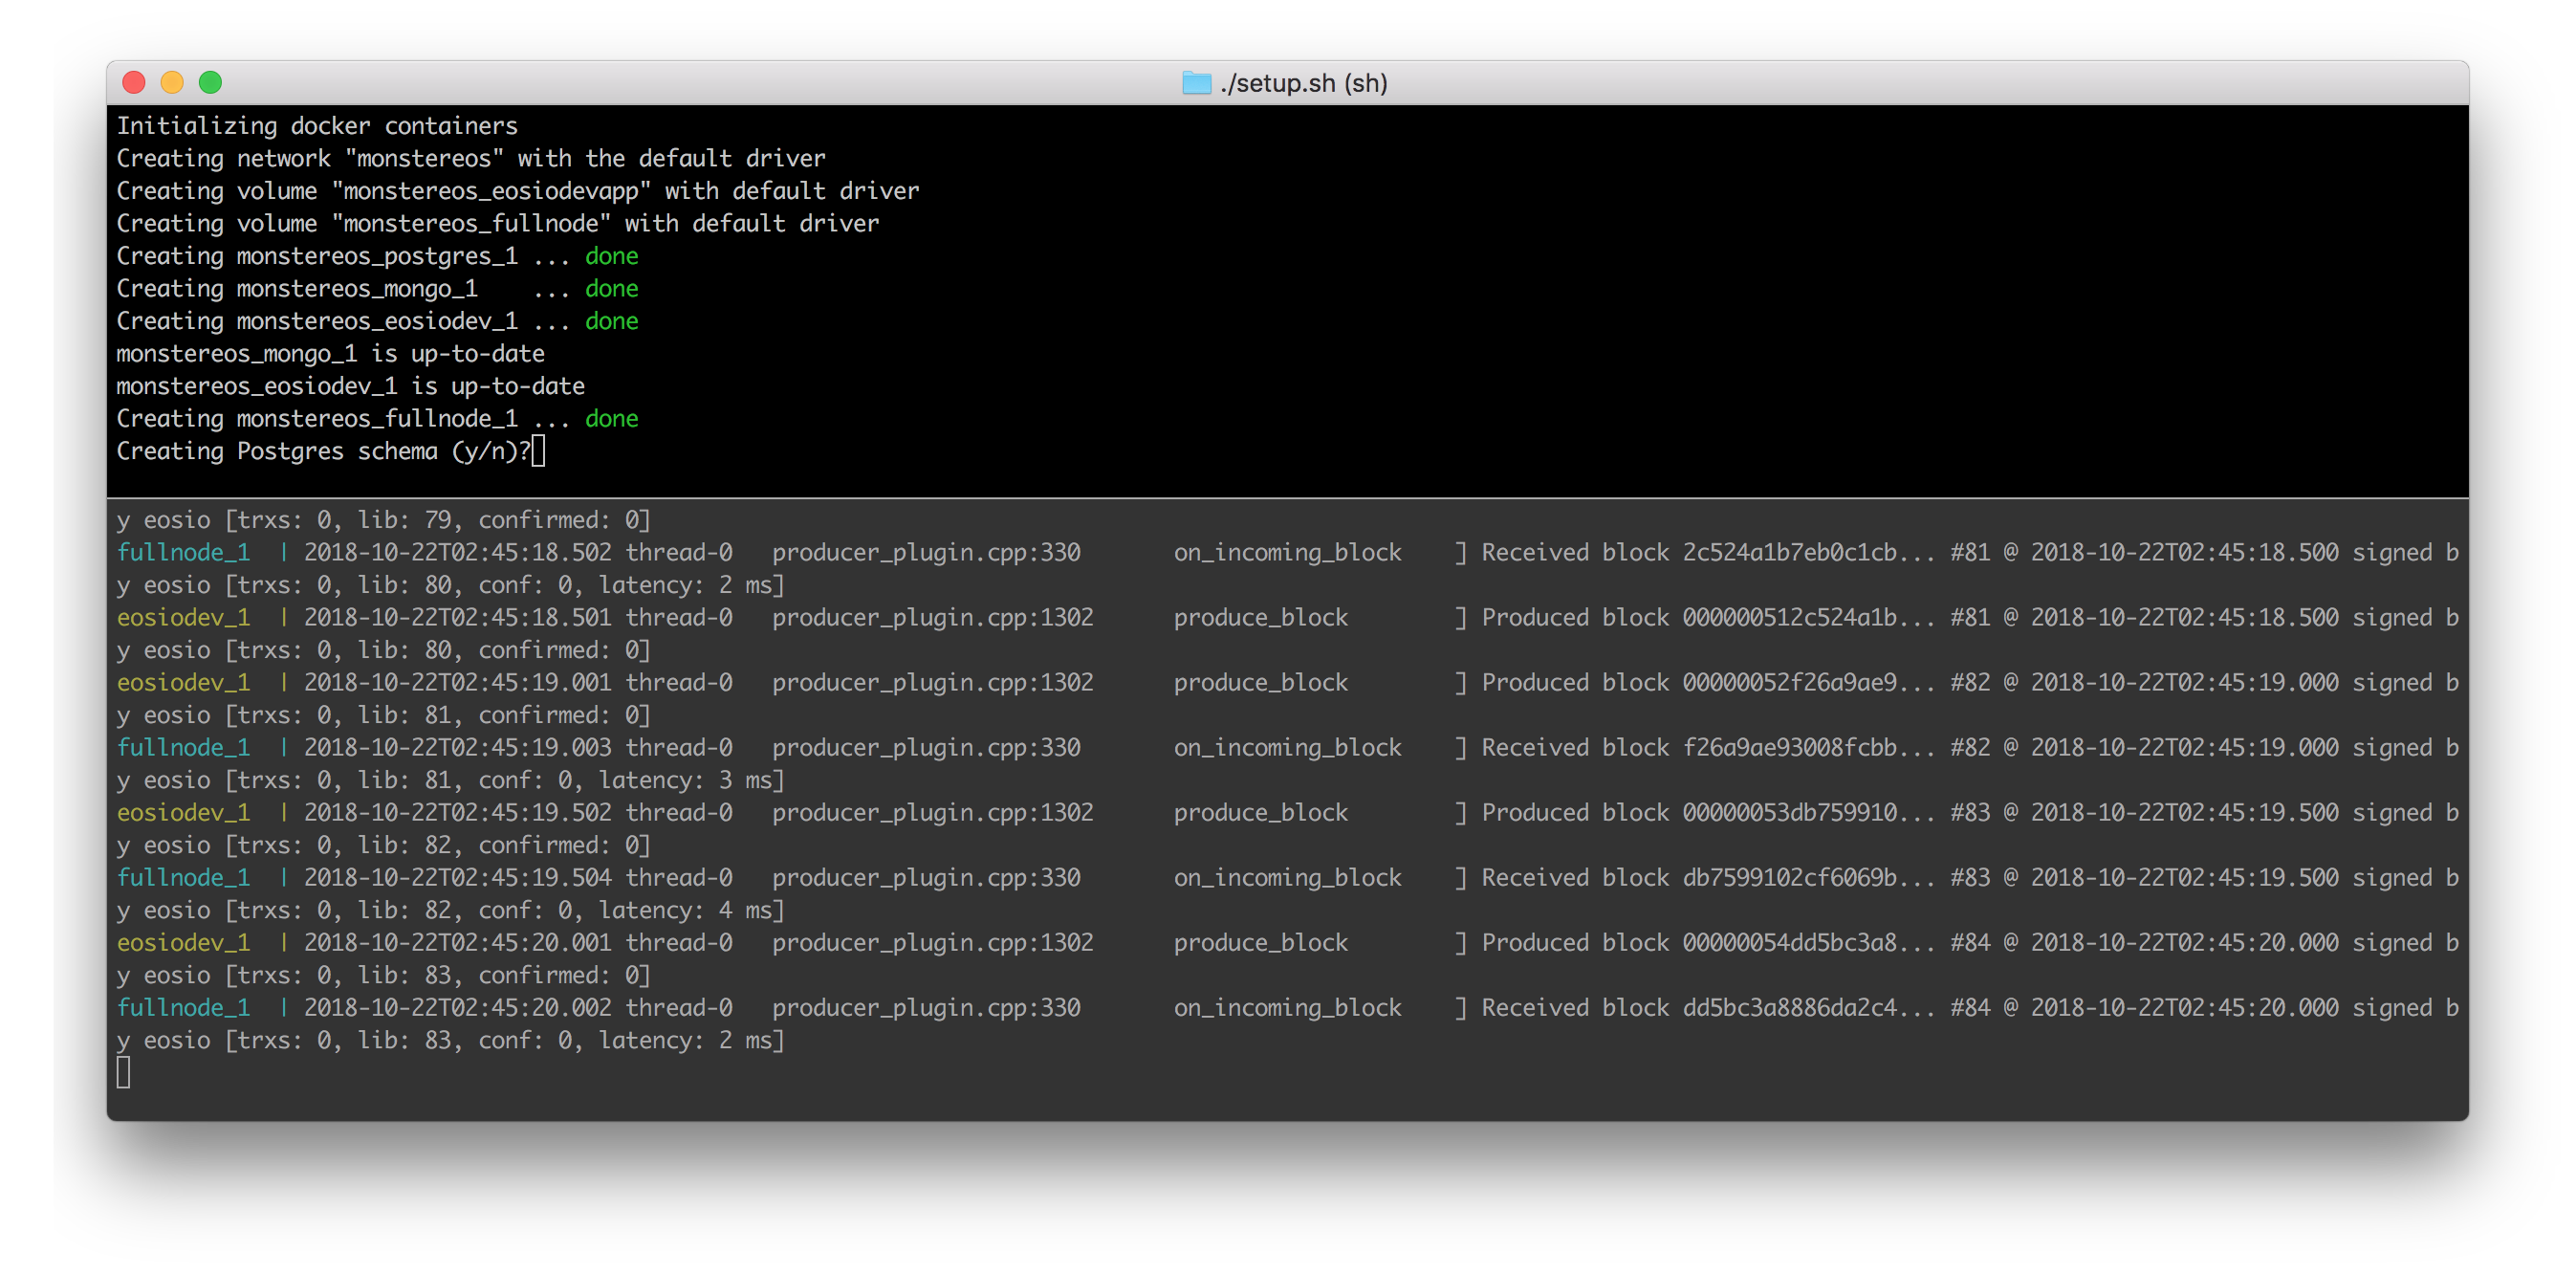
Task: Click the divider between the two terminal panes
Action: pos(1287,497)
